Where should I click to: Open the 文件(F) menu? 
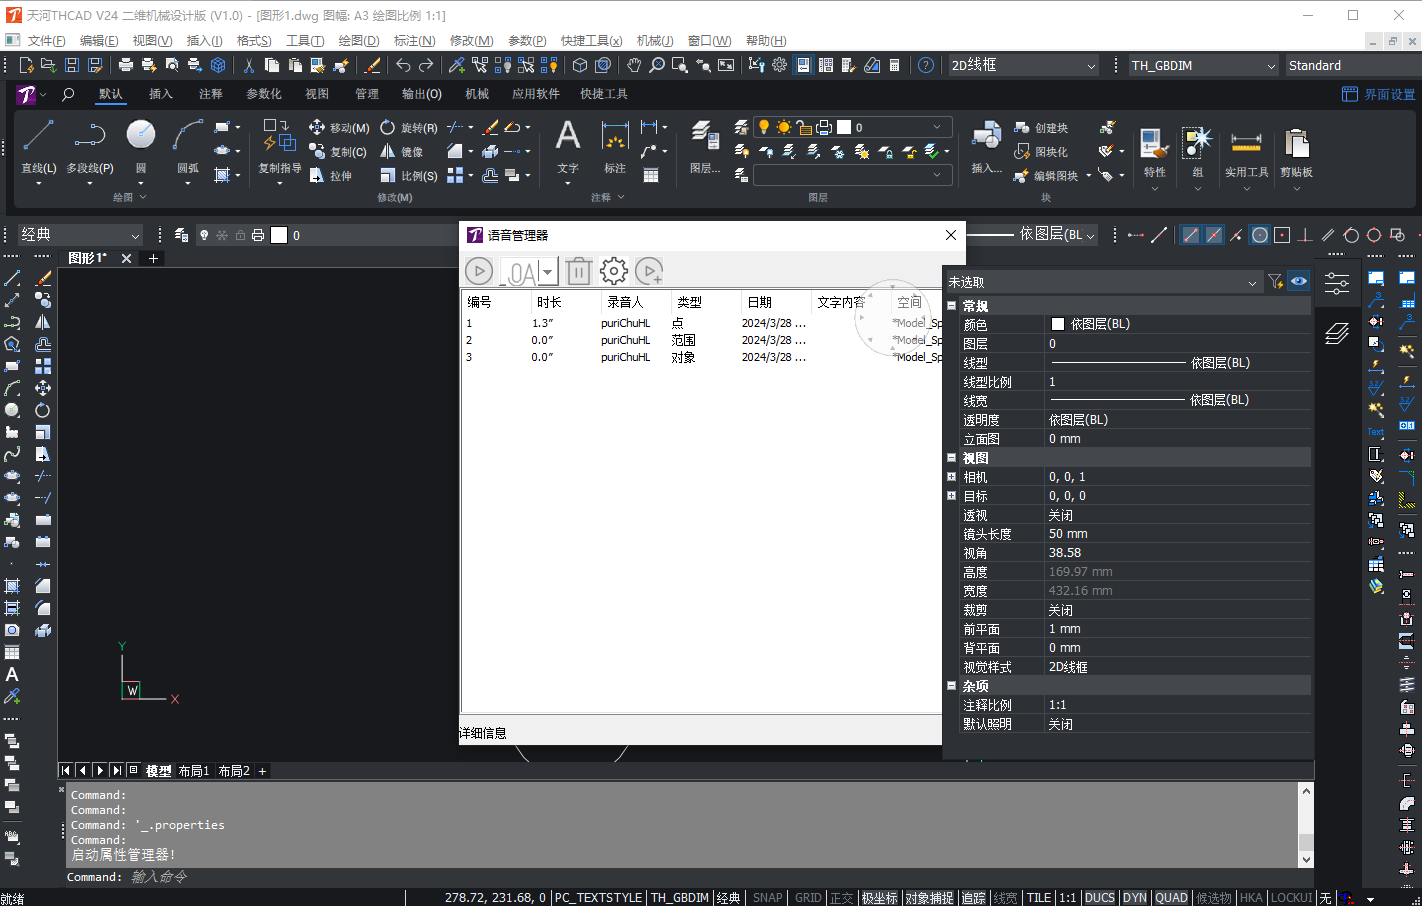coord(46,41)
